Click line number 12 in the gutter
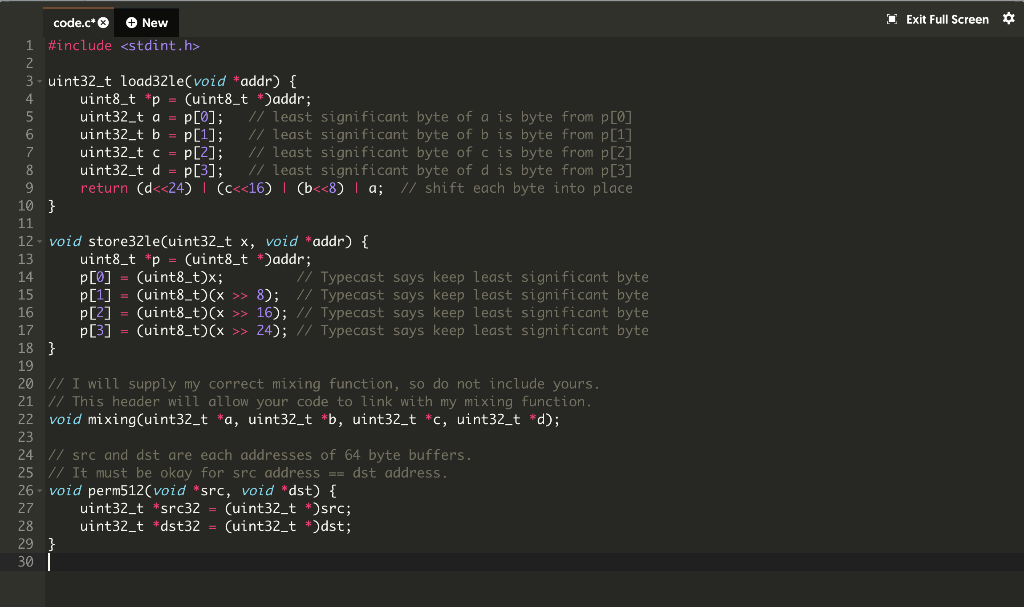Screen dimensions: 1024x607 tap(25, 241)
